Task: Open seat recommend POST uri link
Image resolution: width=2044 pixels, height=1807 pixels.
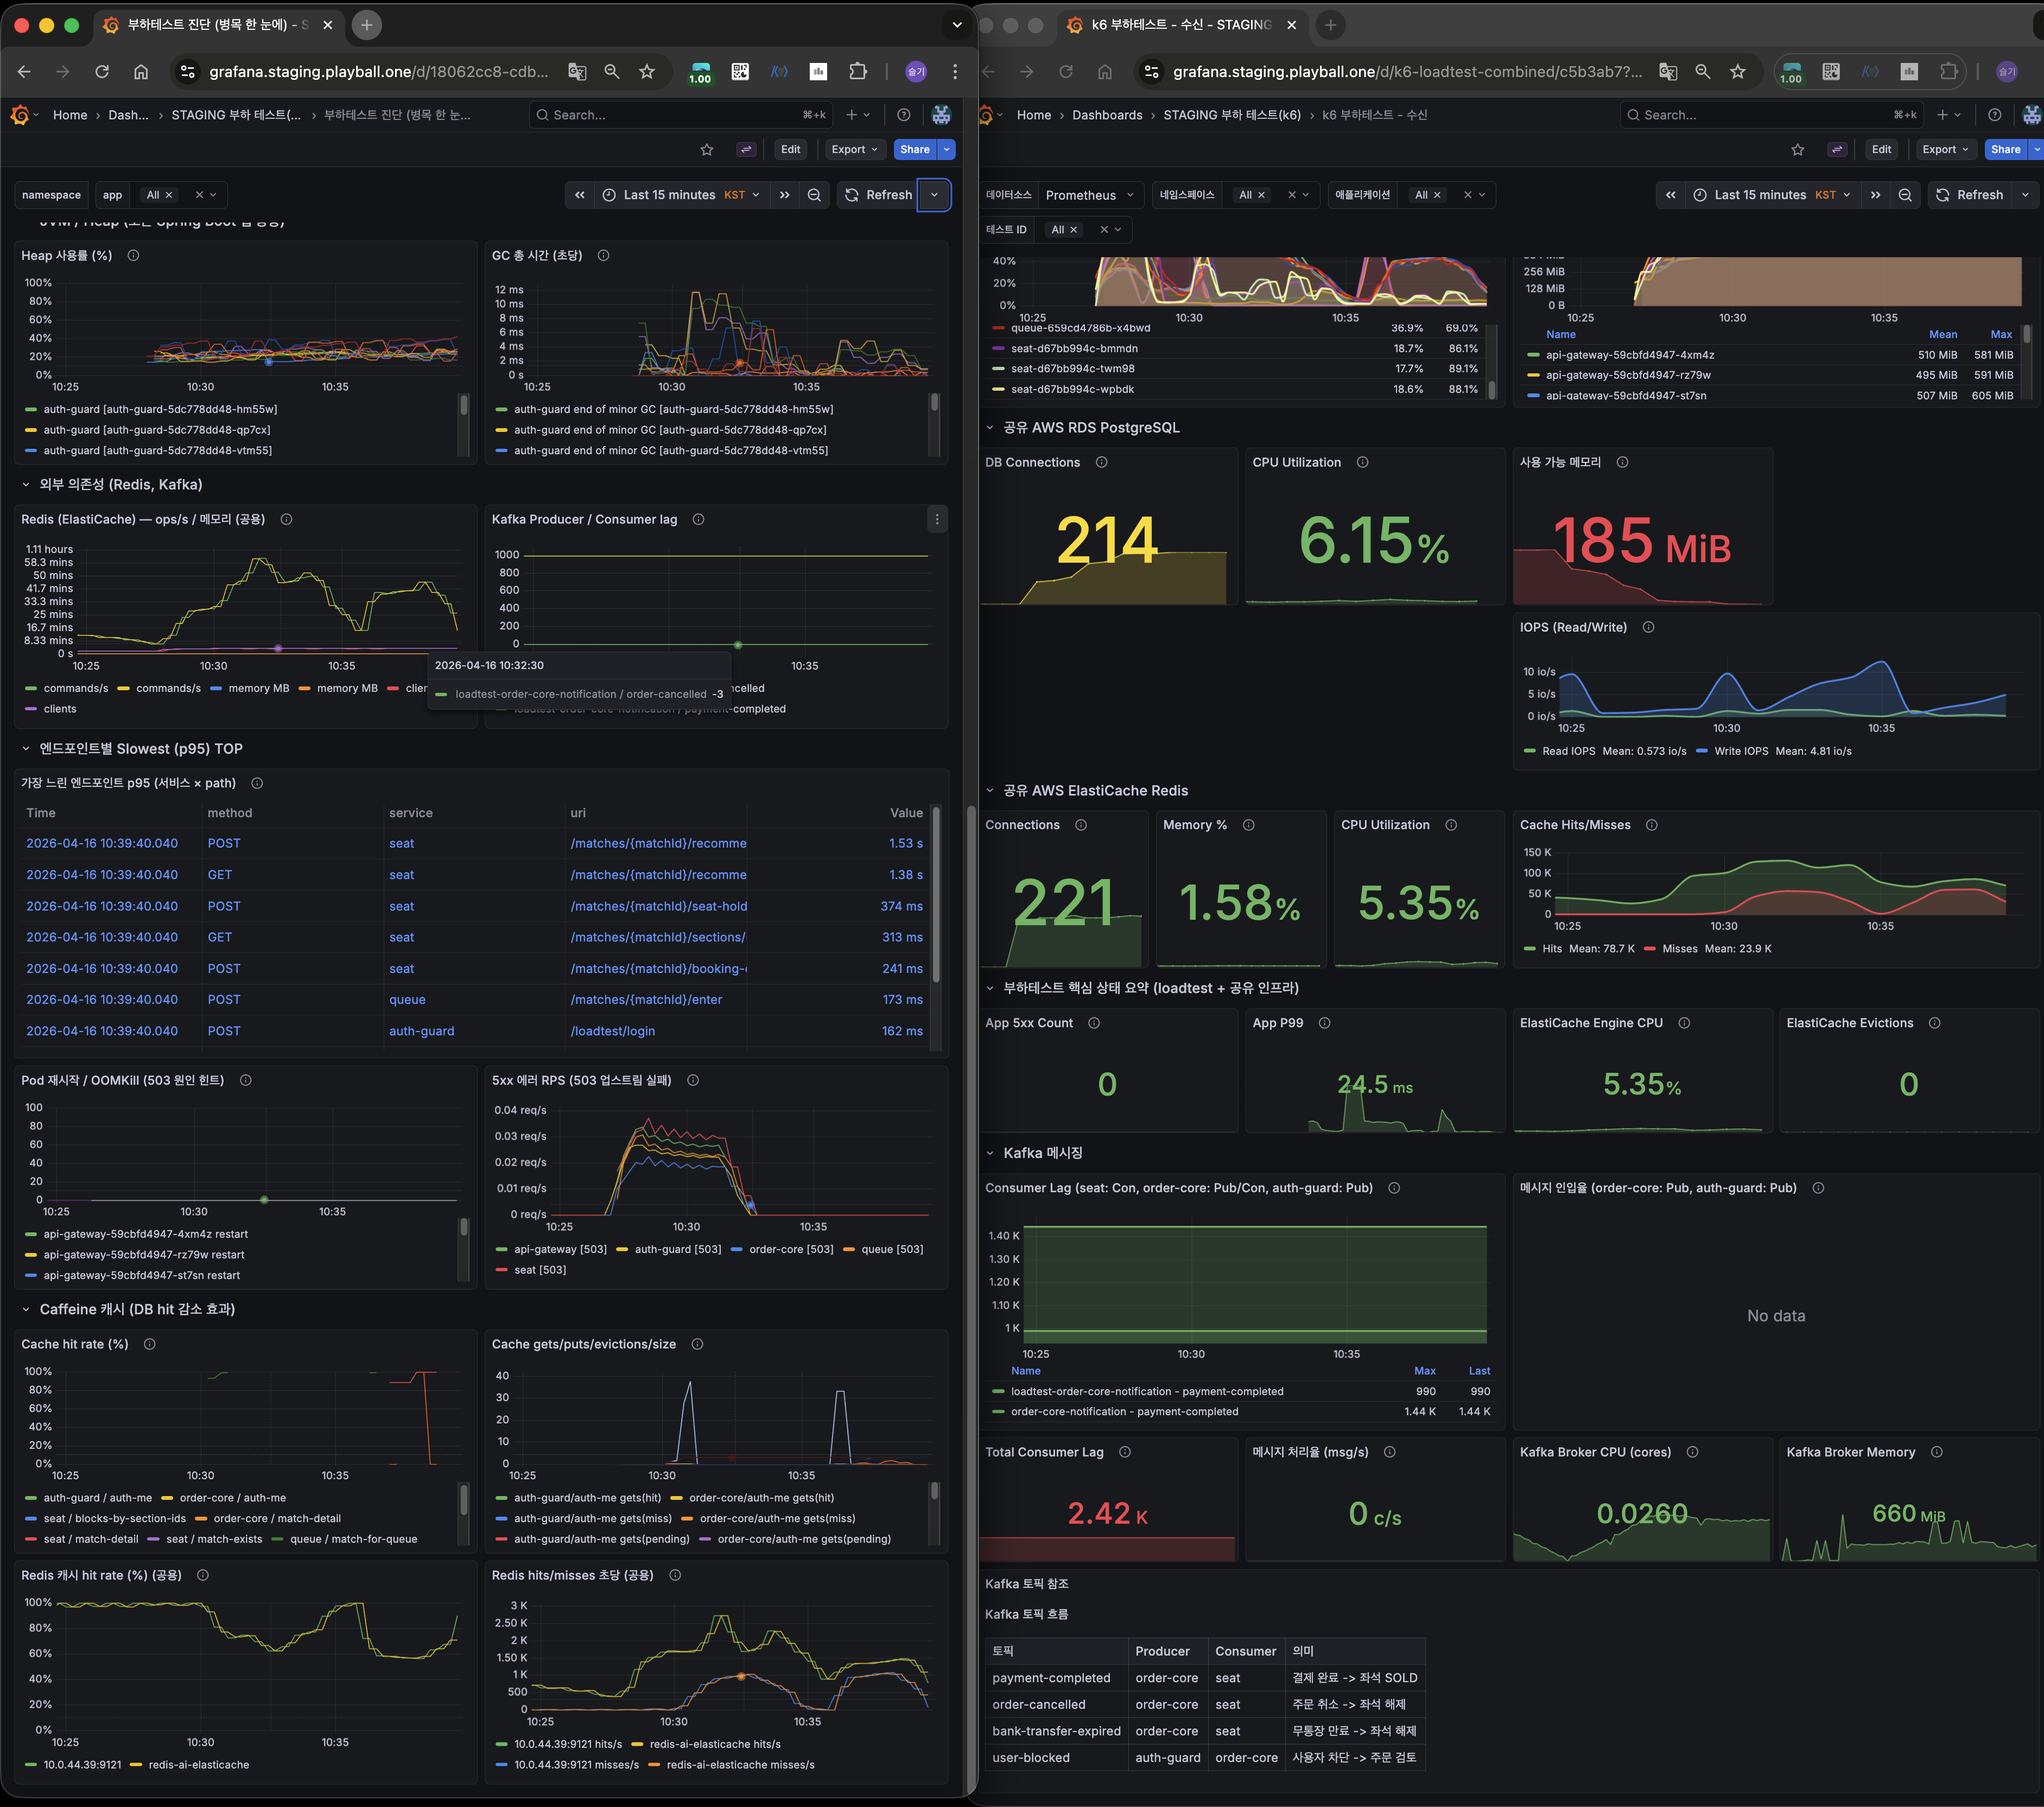Action: coord(658,843)
